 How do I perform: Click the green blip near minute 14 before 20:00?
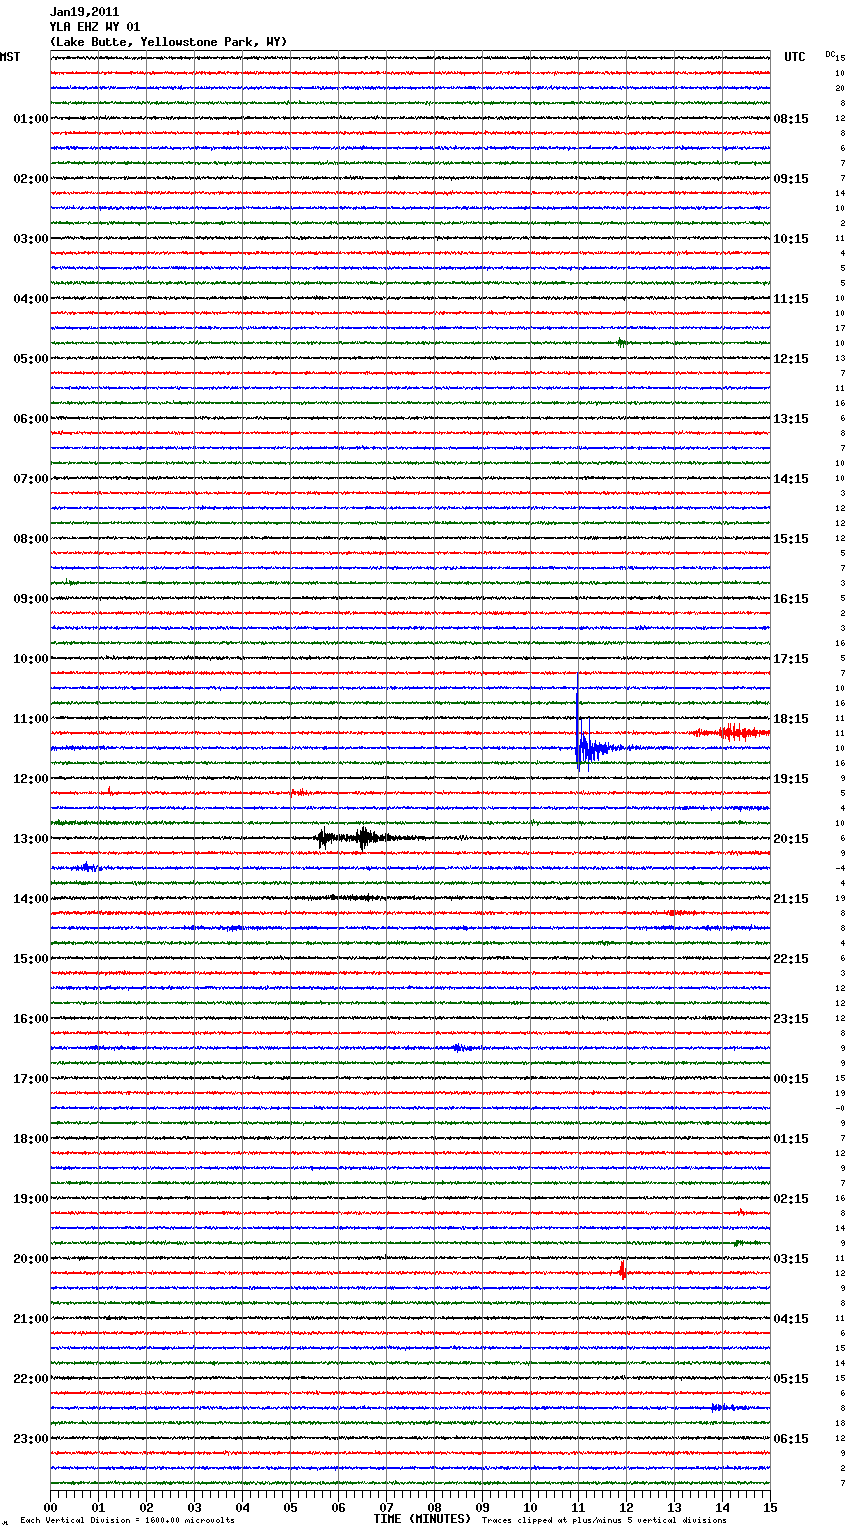(739, 1242)
